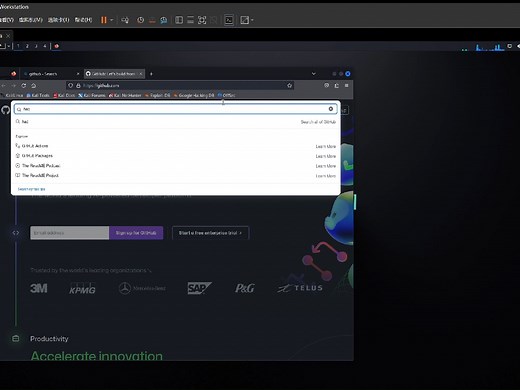The image size is (520, 390).
Task: Click the Email address input field
Action: coord(70,233)
